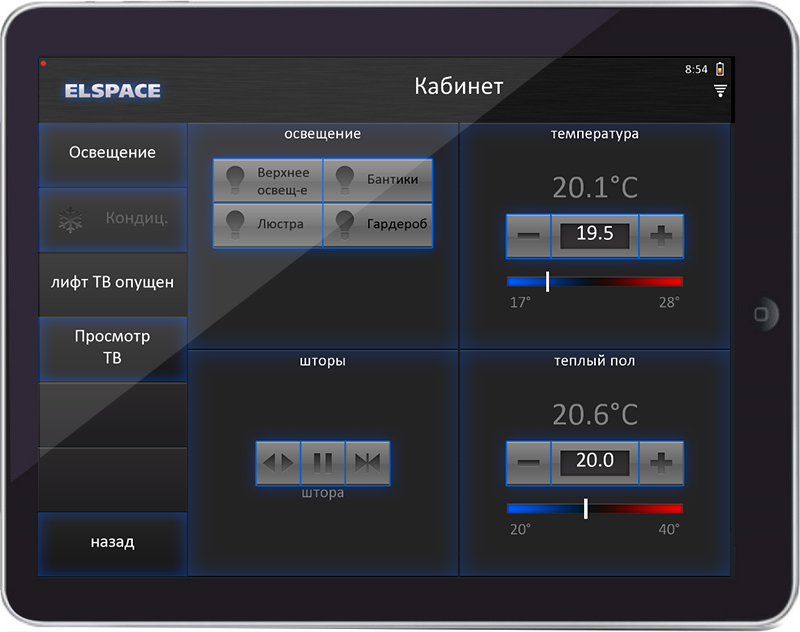This screenshot has width=800, height=632.
Task: Activate the Просмотр ТВ scene
Action: [112, 347]
